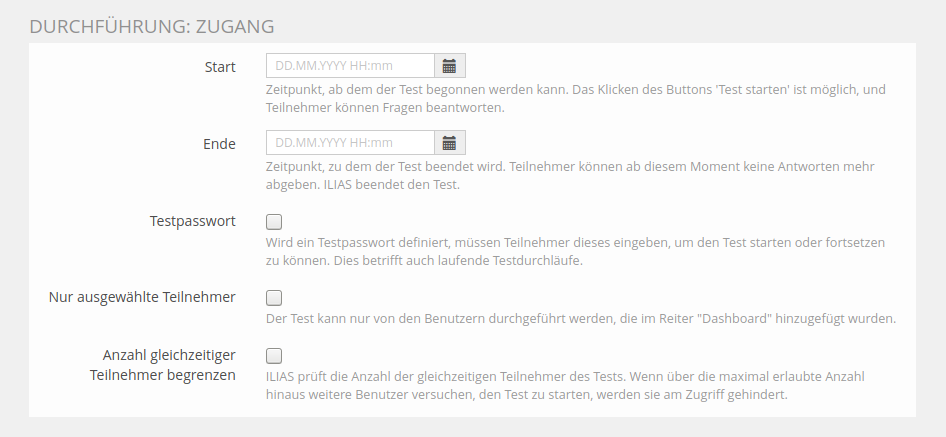Focus the Start date-time input field
The height and width of the screenshot is (437, 946).
(x=350, y=66)
